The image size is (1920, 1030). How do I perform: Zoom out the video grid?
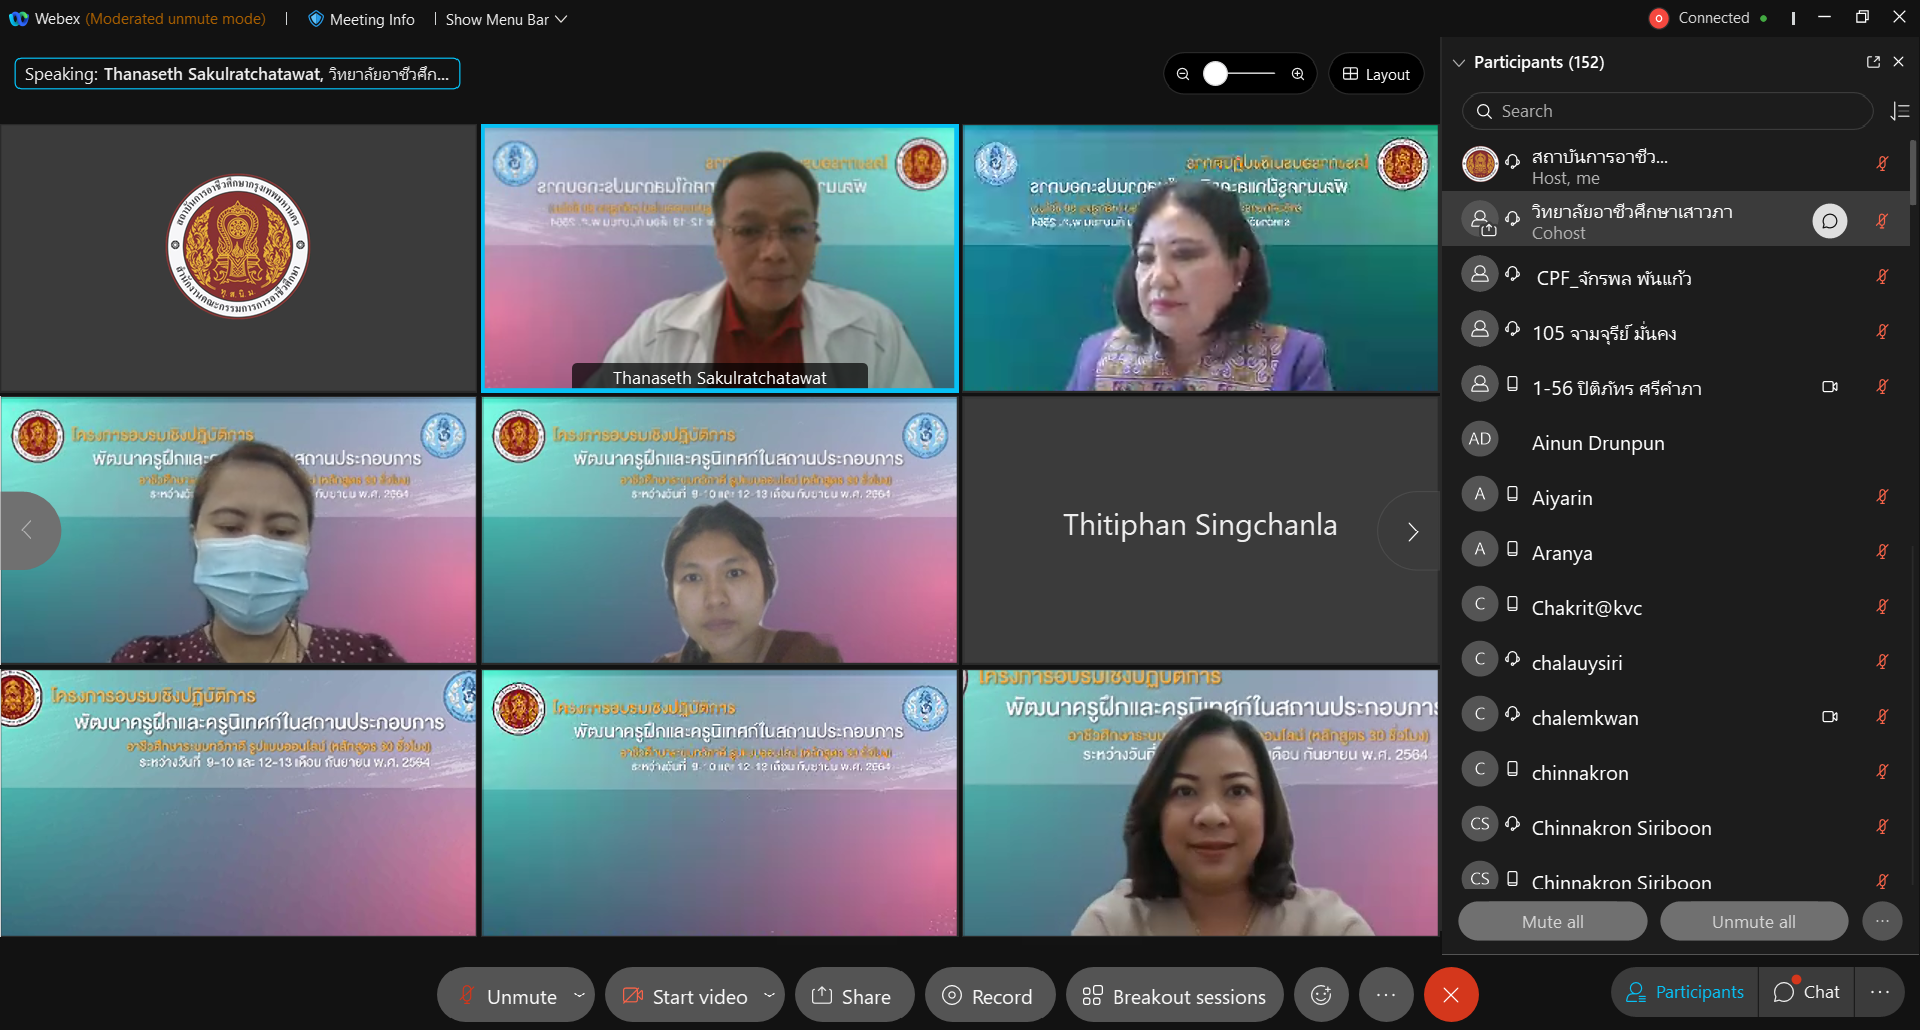pos(1183,74)
